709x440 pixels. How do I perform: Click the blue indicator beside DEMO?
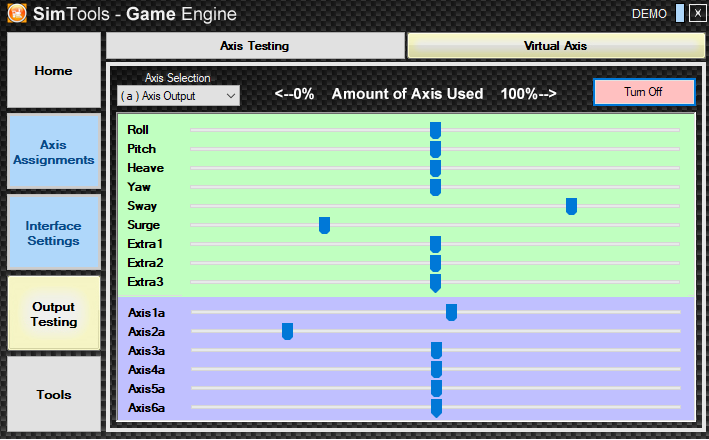click(x=680, y=13)
